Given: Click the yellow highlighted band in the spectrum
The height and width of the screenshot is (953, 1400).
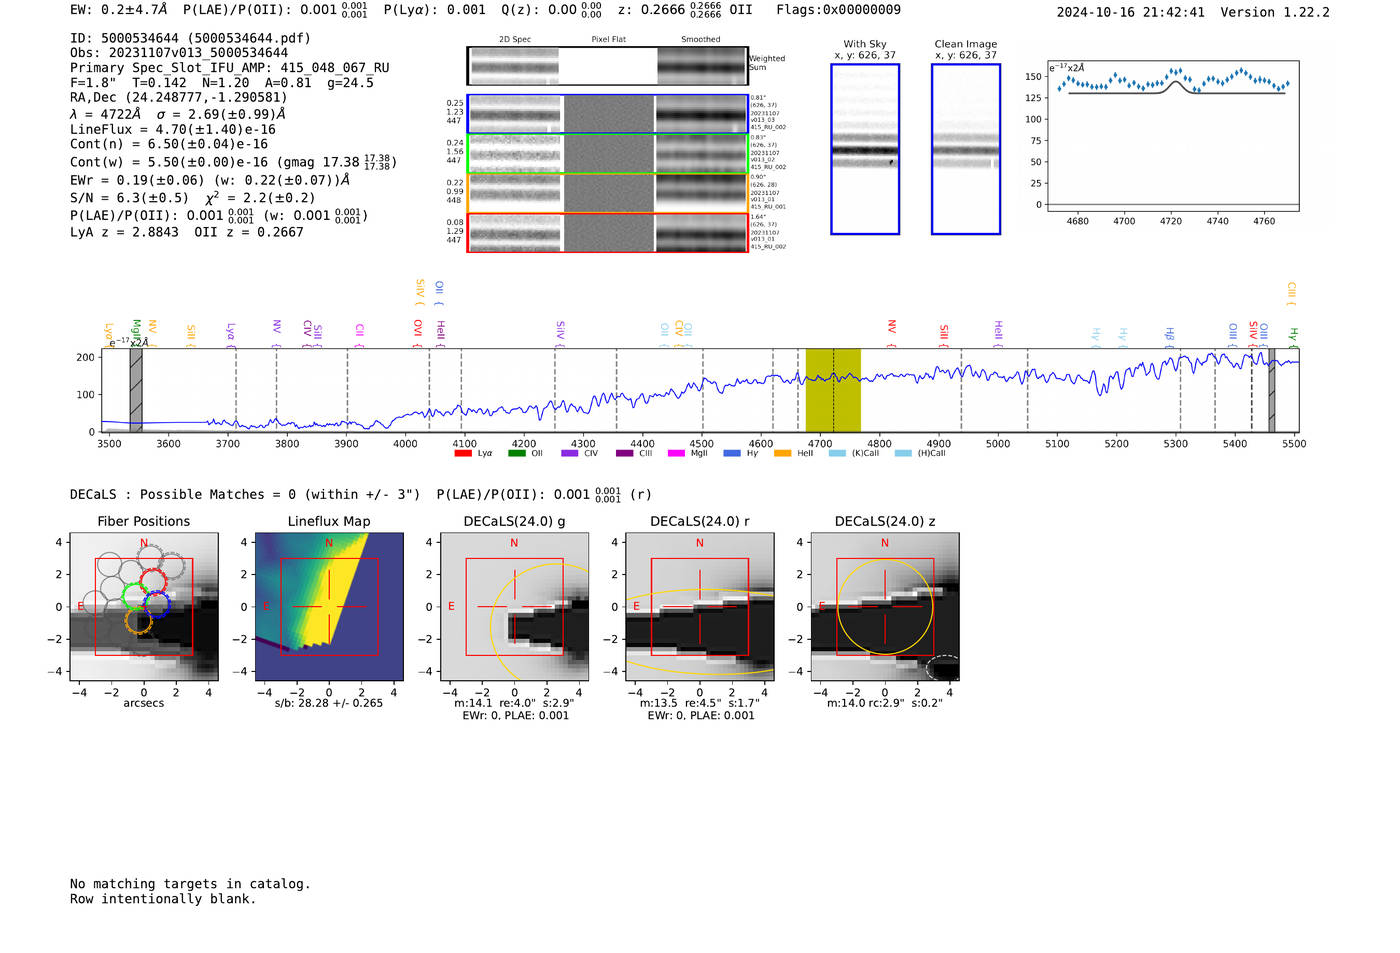Looking at the screenshot, I should 833,390.
